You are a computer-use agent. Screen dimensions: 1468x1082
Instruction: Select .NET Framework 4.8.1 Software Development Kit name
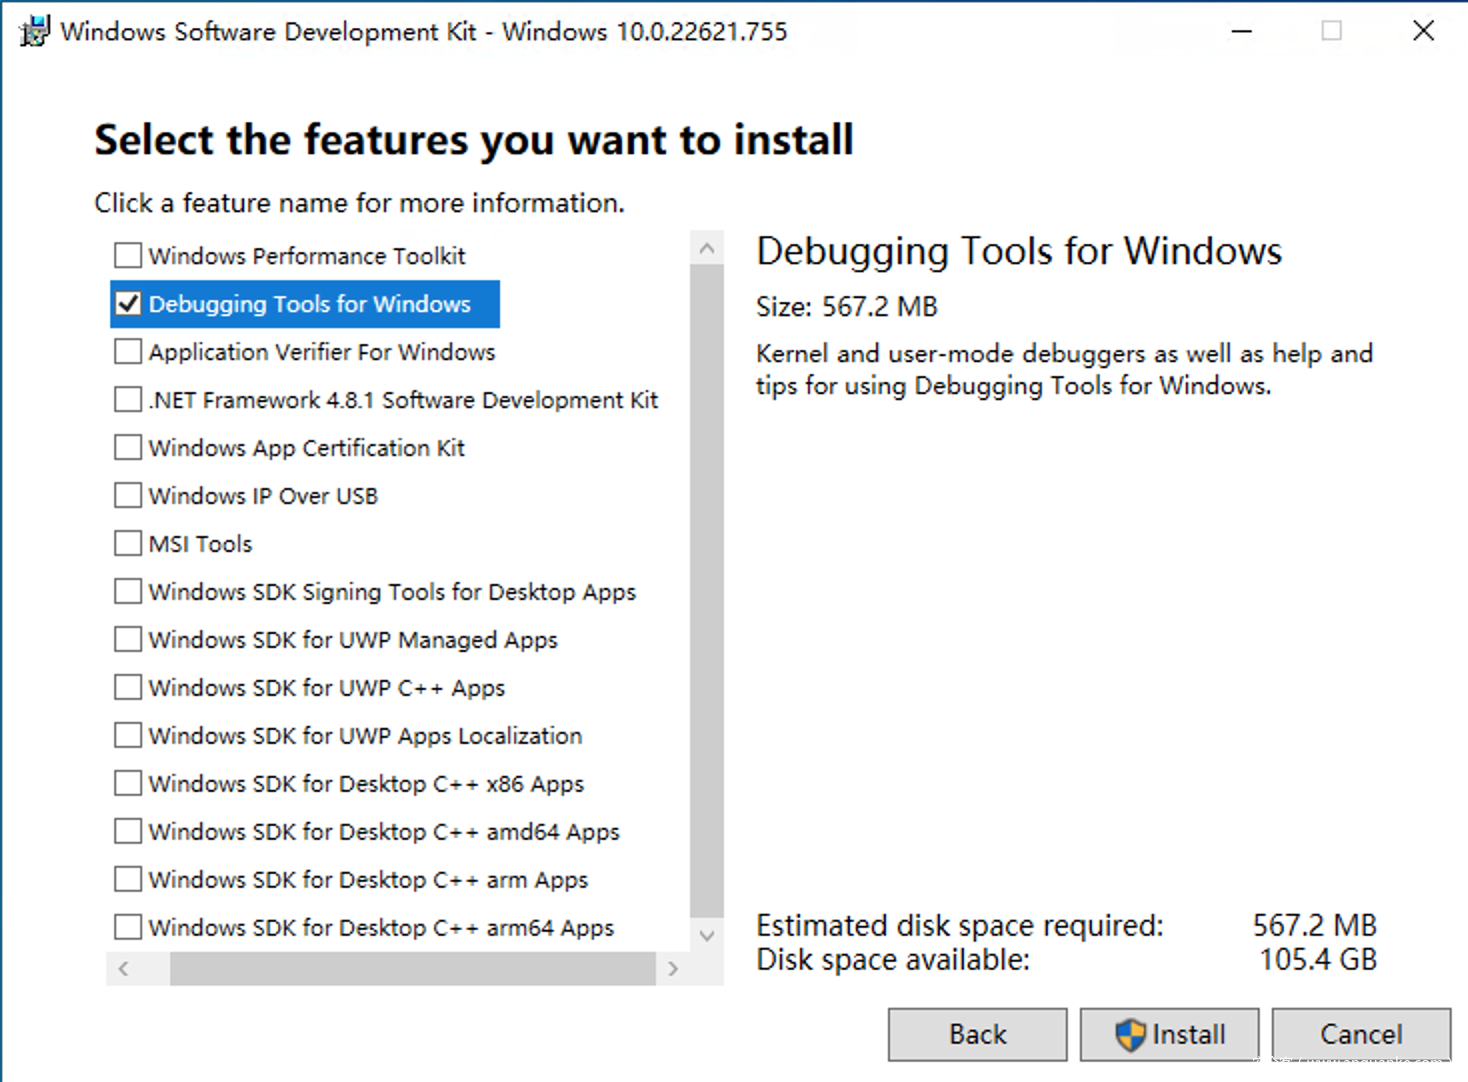tap(403, 400)
